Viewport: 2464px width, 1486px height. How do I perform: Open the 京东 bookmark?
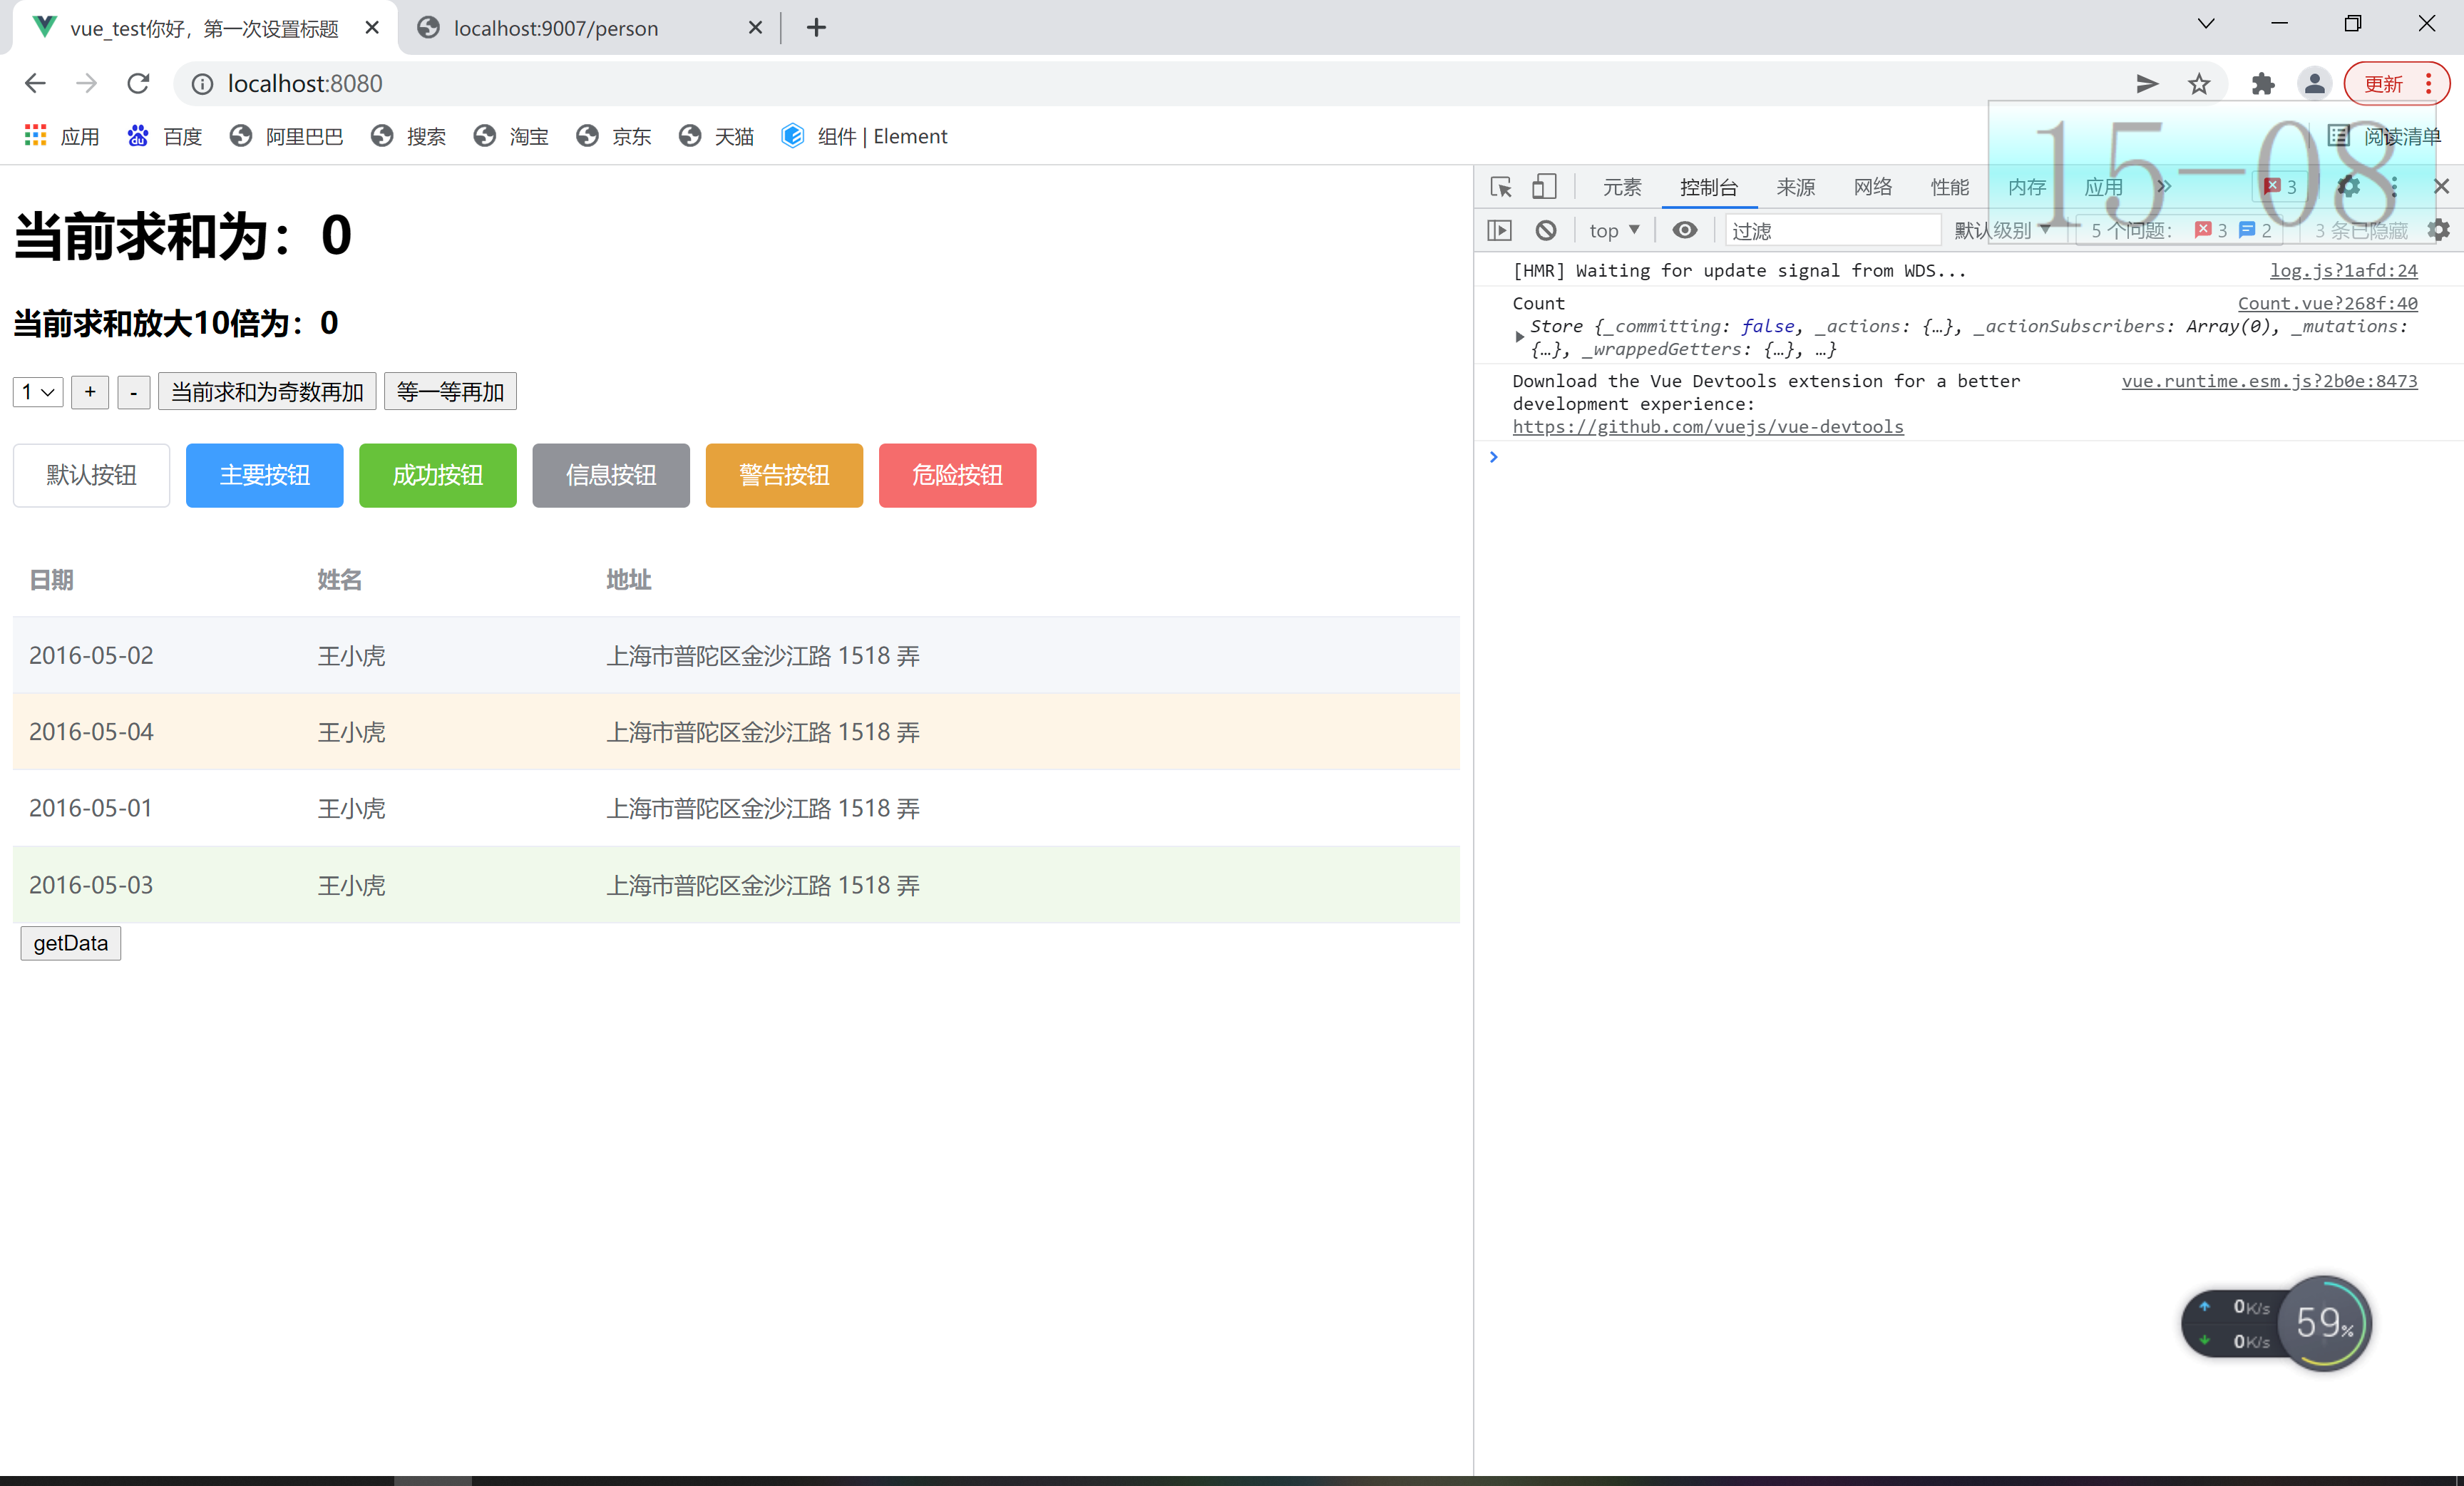pyautogui.click(x=614, y=136)
